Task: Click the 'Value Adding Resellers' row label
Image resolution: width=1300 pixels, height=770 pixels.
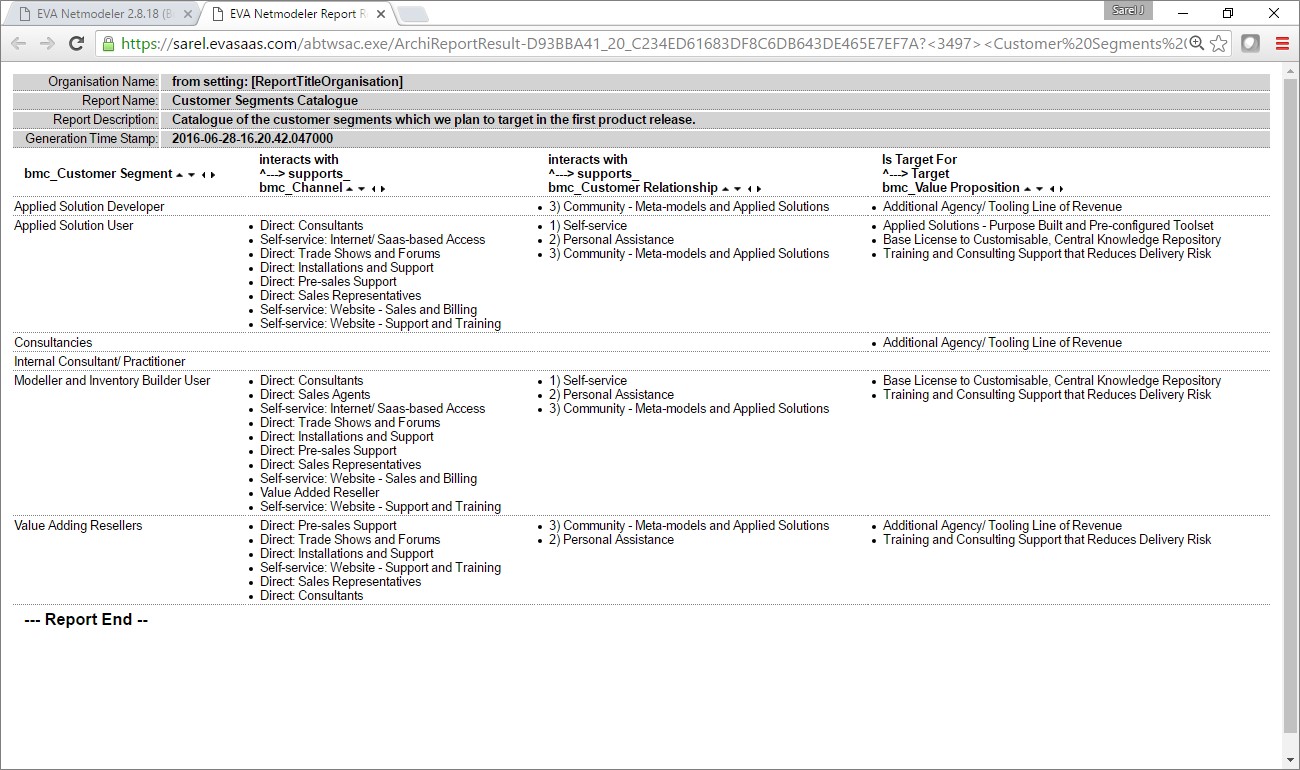Action: coord(78,526)
